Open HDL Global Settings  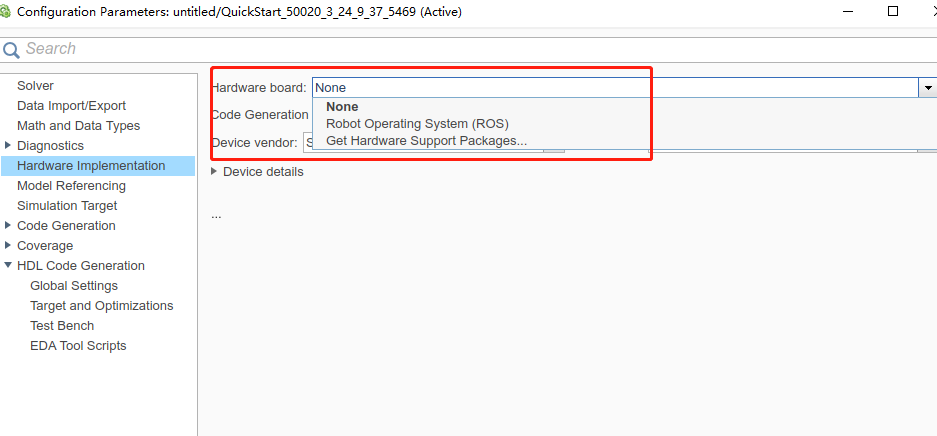tap(74, 286)
